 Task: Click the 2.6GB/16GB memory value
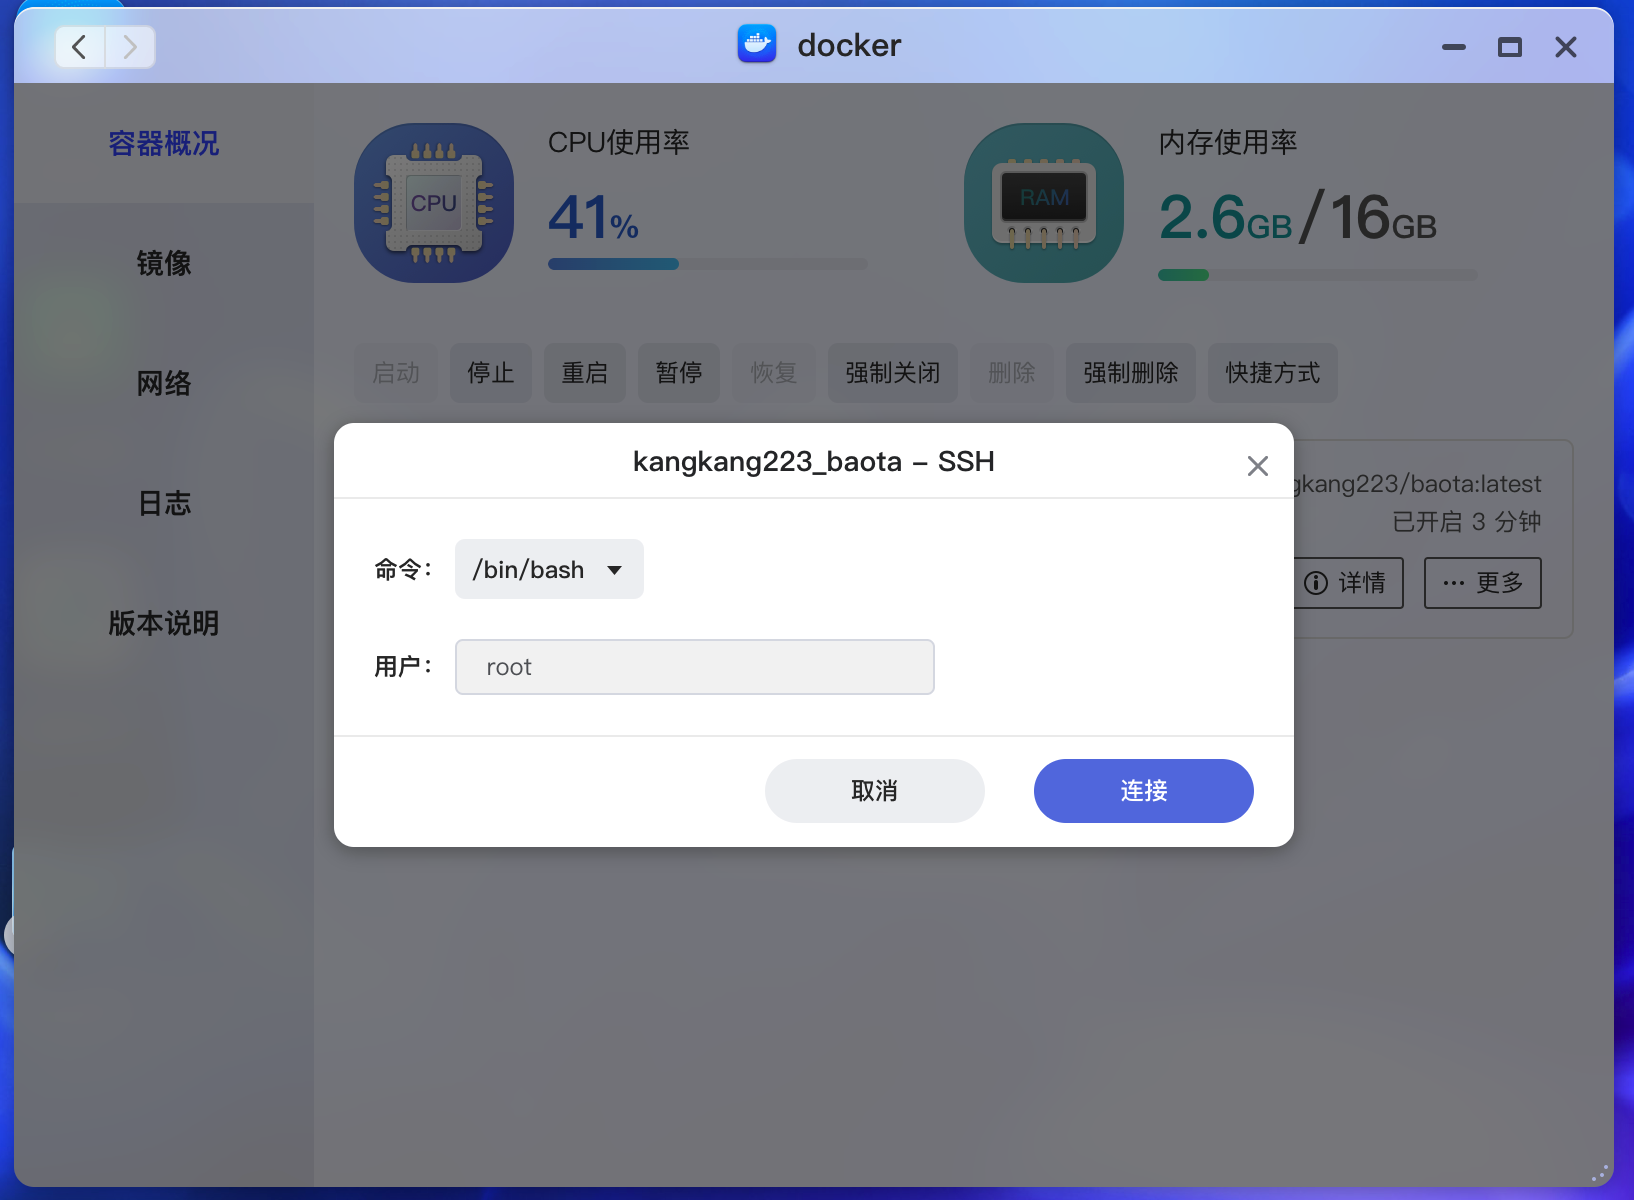1298,218
